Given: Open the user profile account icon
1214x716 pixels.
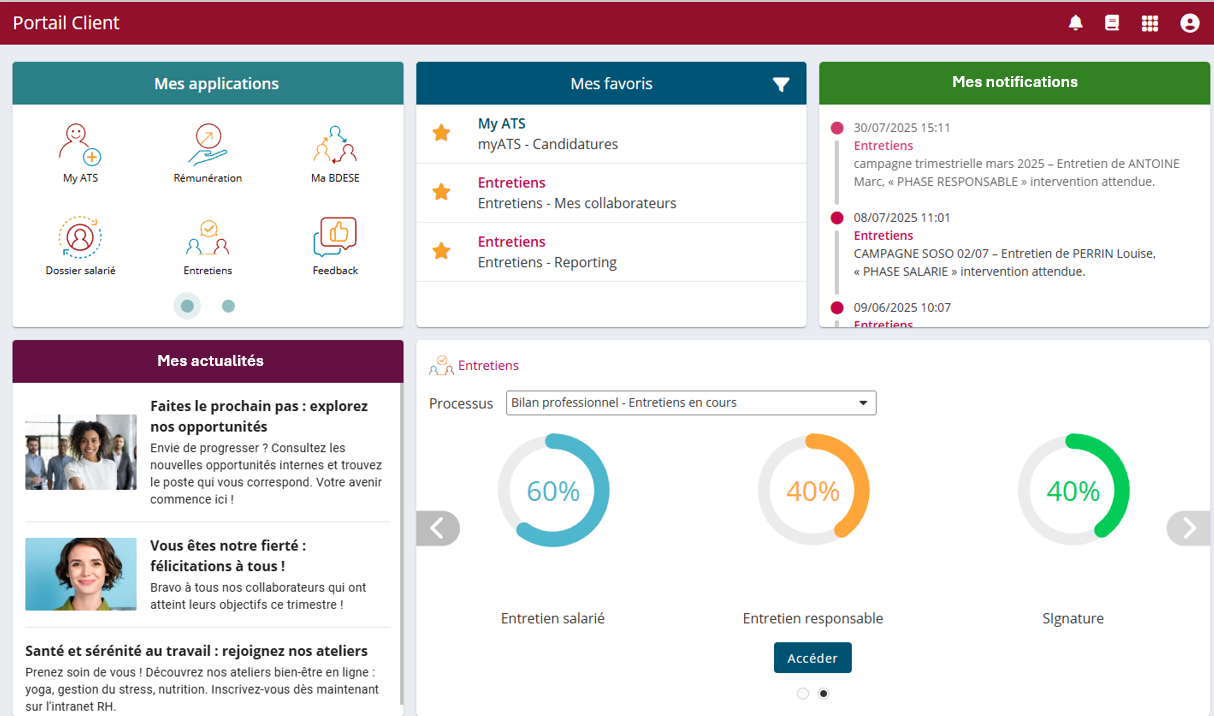Looking at the screenshot, I should (x=1189, y=23).
